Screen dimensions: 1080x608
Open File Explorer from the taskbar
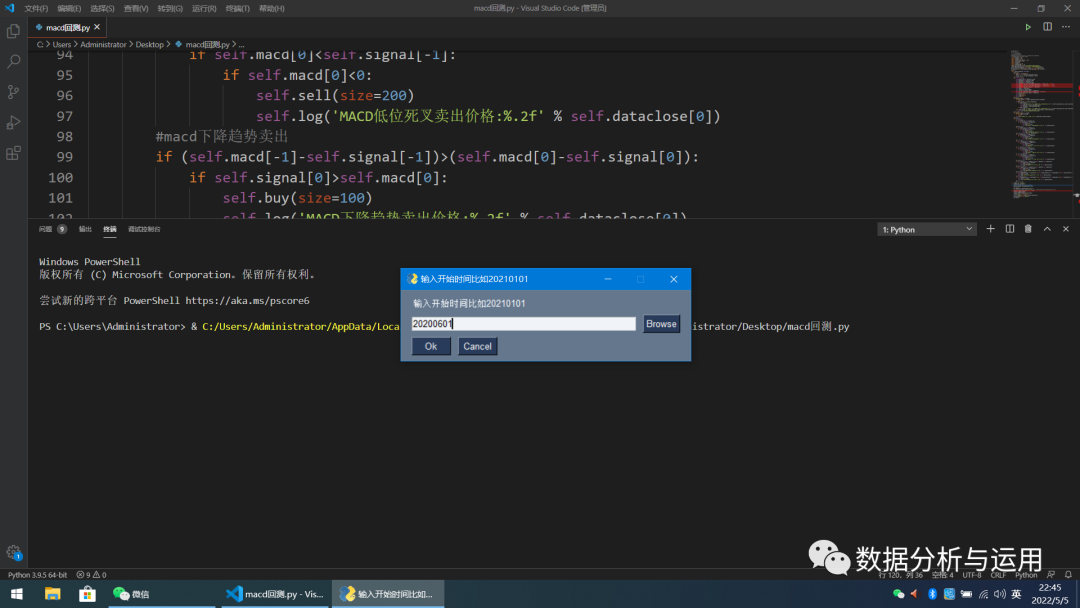click(52, 594)
